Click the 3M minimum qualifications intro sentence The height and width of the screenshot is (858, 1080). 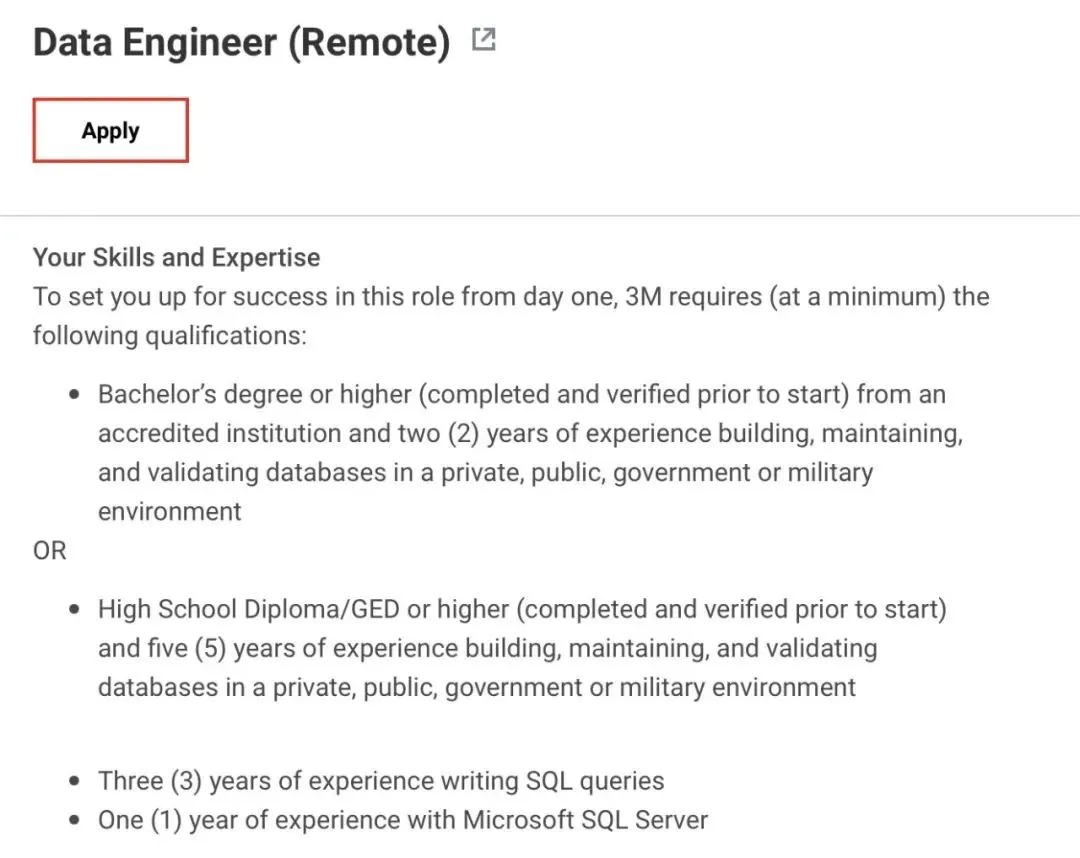(x=510, y=296)
